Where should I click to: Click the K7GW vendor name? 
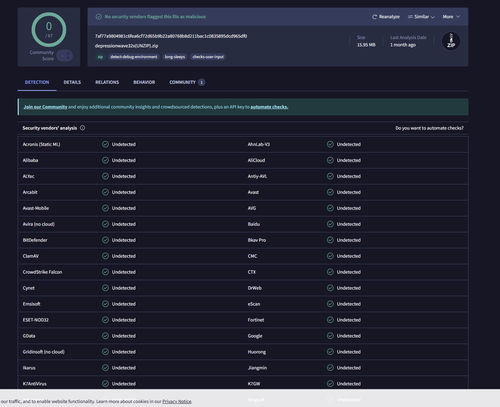[254, 384]
